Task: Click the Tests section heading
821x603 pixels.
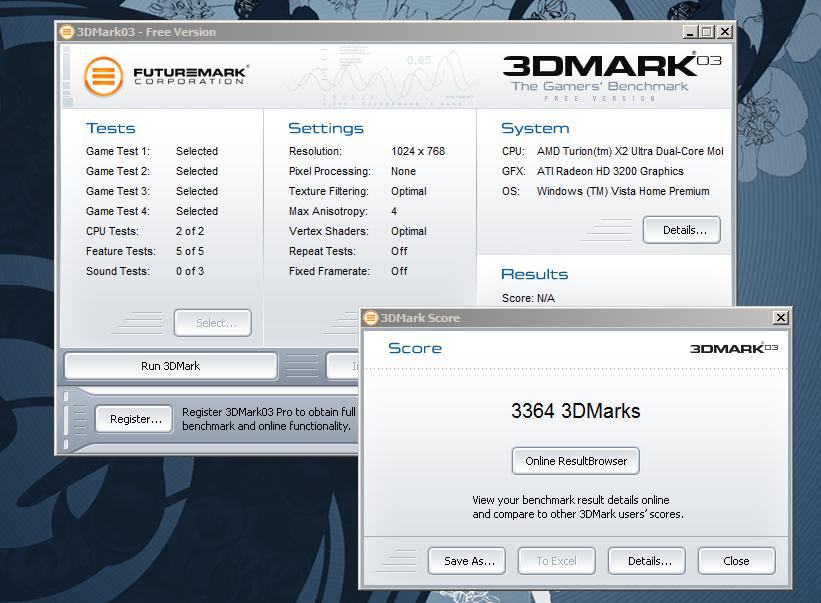Action: [110, 128]
